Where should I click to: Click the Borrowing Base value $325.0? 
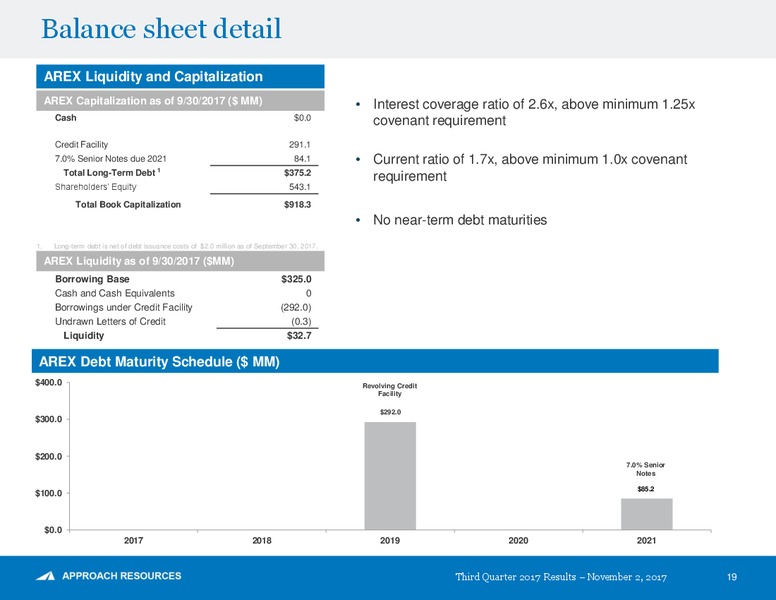tap(296, 279)
